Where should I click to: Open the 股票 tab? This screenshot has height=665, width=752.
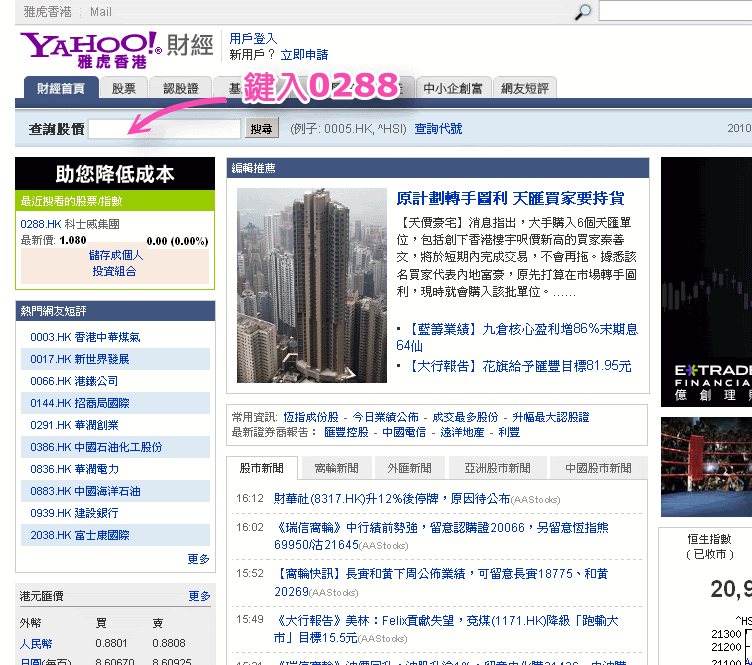(124, 88)
